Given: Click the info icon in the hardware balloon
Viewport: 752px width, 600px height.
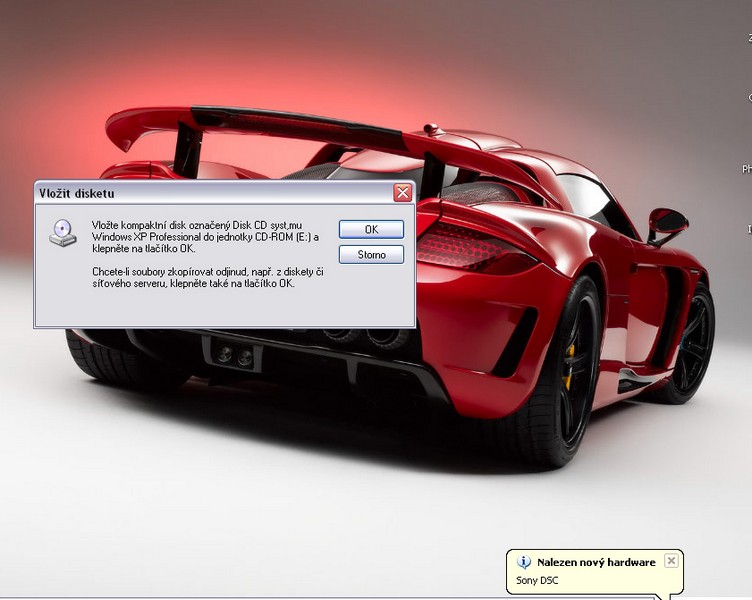Looking at the screenshot, I should click(524, 562).
